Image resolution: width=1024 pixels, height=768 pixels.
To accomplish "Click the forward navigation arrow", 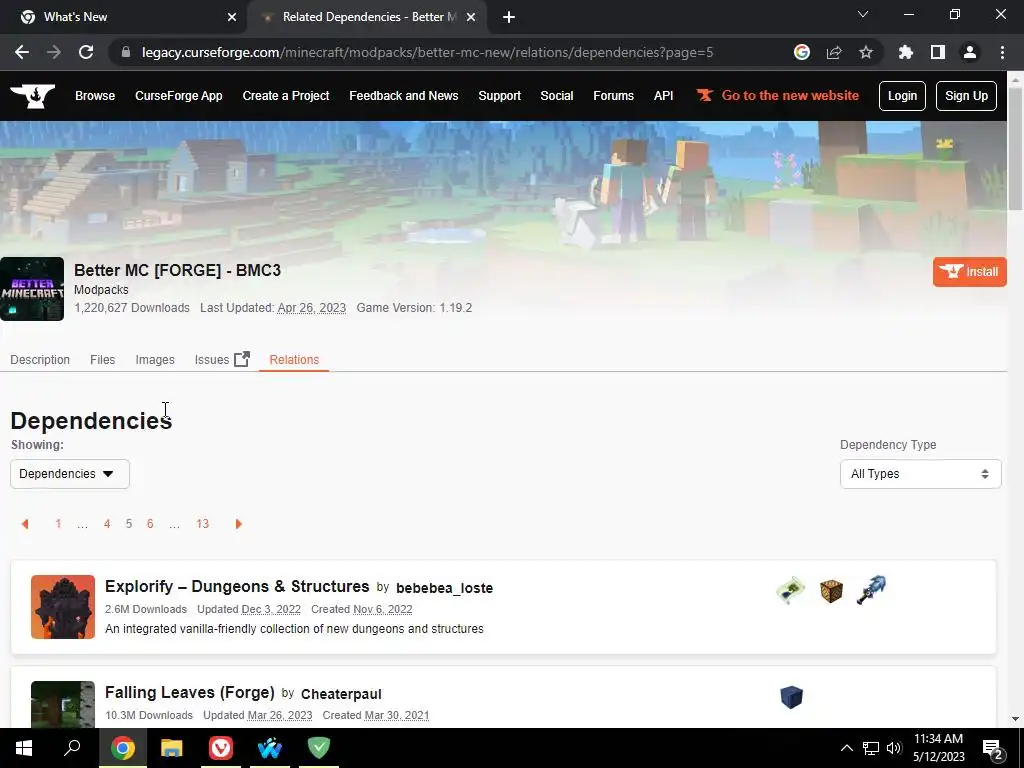I will (54, 52).
